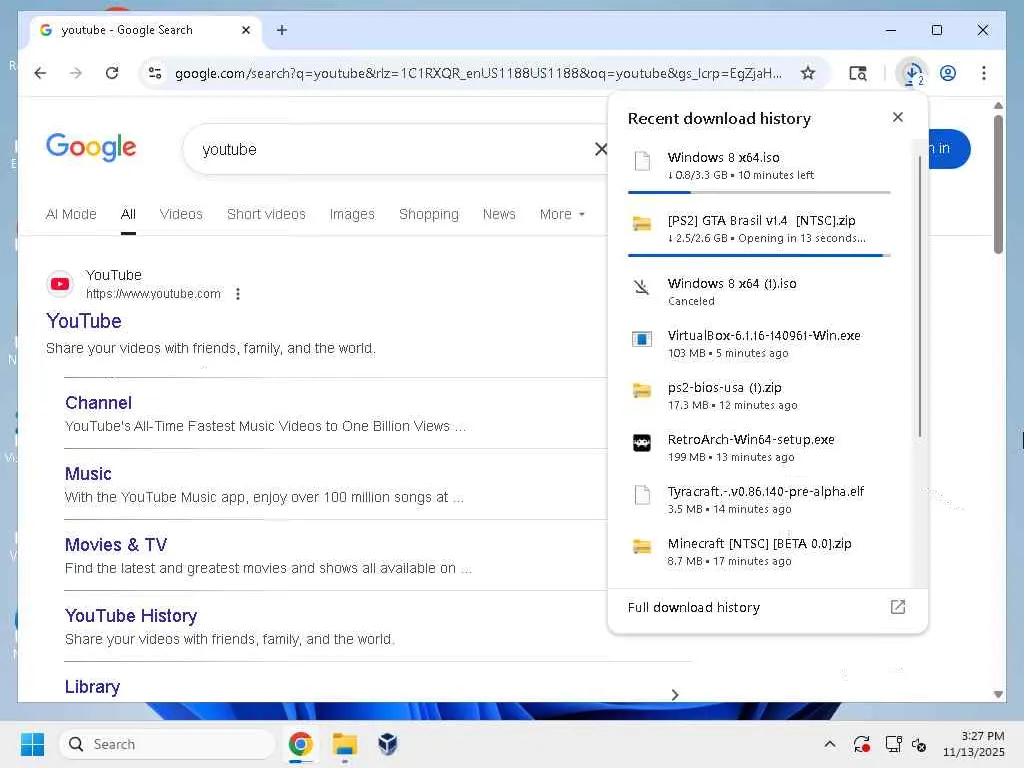1024x768 pixels.
Task: Click the GTA Brasil zip folder icon
Action: [x=642, y=224]
